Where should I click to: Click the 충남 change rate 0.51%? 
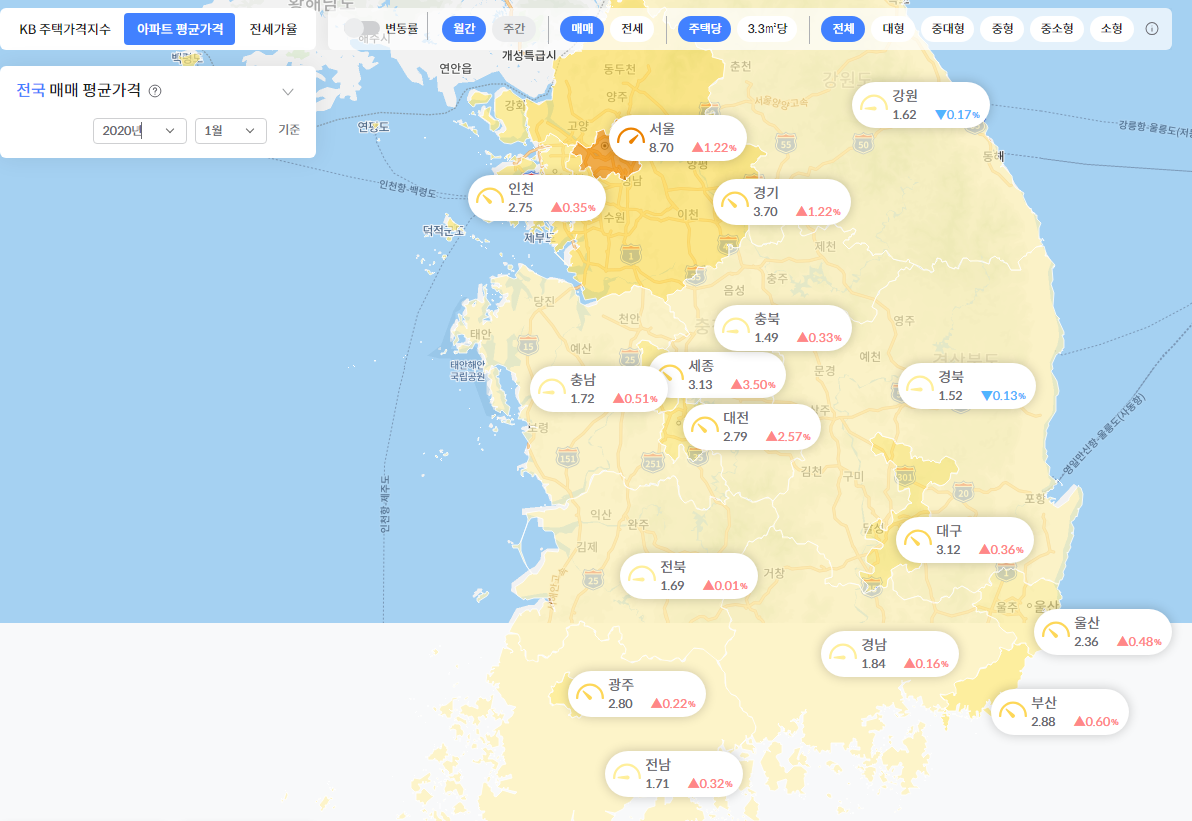pos(636,398)
